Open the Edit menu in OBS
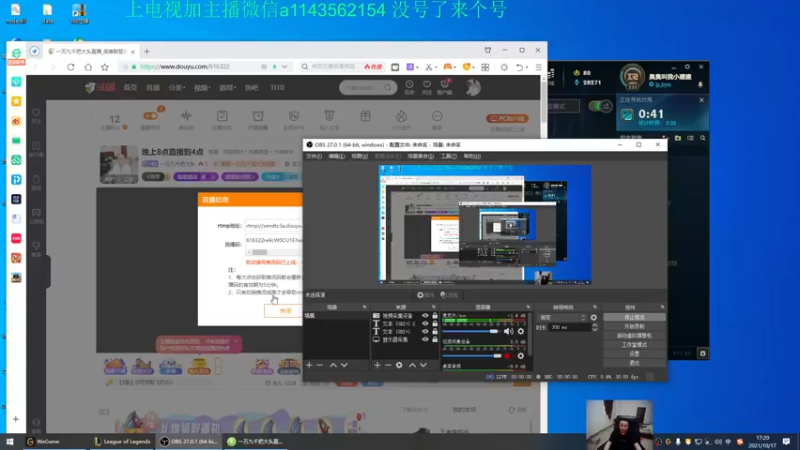This screenshot has height=450, width=800. (x=336, y=156)
